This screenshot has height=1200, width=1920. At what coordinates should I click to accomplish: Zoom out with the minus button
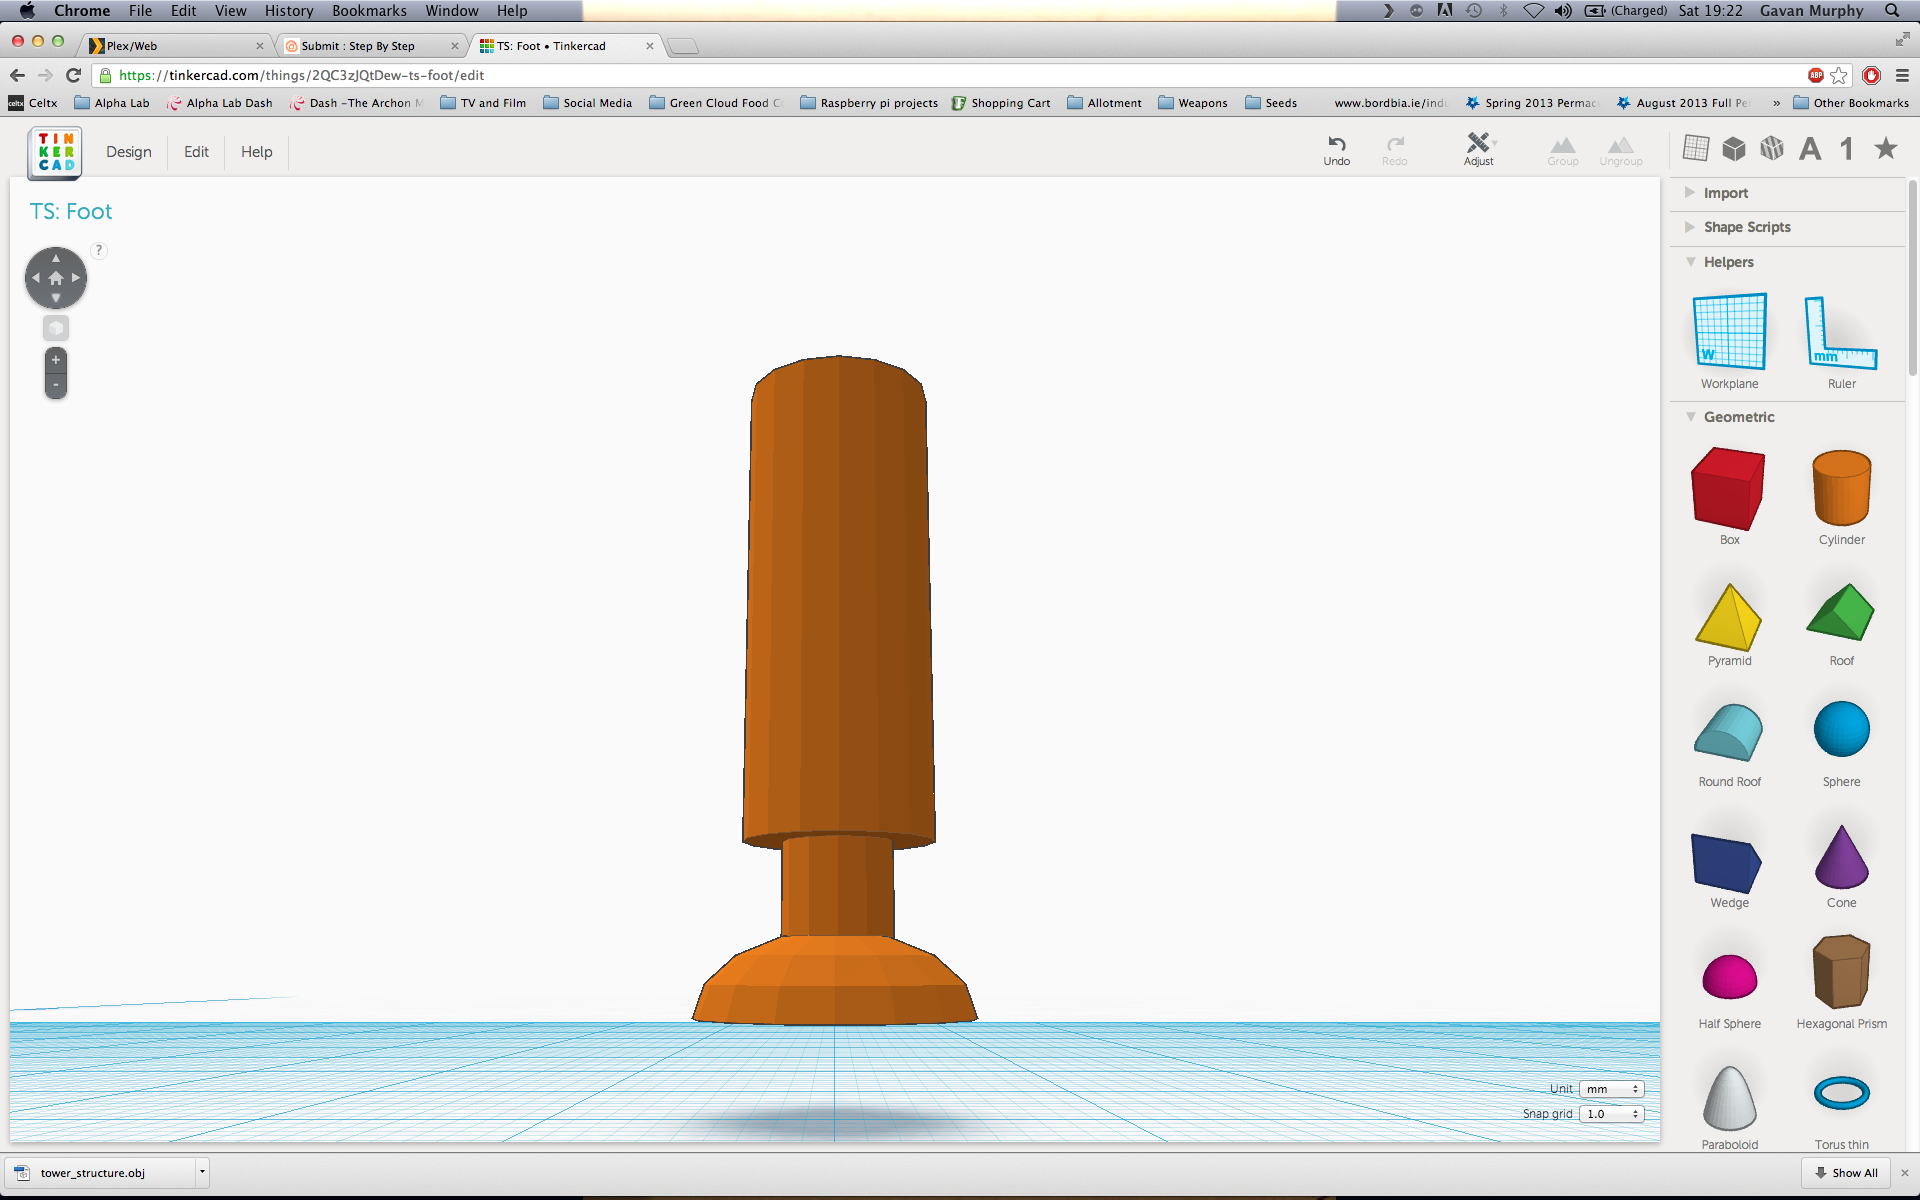click(56, 385)
